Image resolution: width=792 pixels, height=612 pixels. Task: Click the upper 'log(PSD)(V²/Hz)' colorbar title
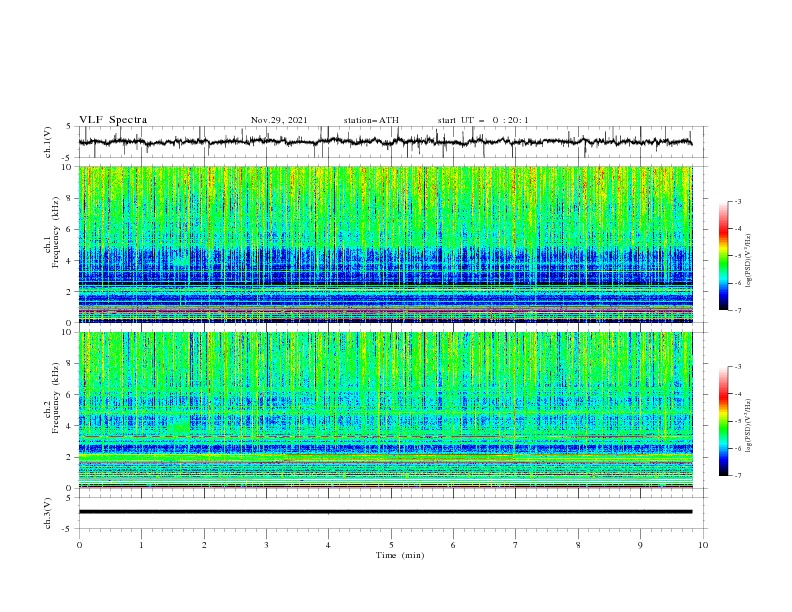click(x=749, y=261)
